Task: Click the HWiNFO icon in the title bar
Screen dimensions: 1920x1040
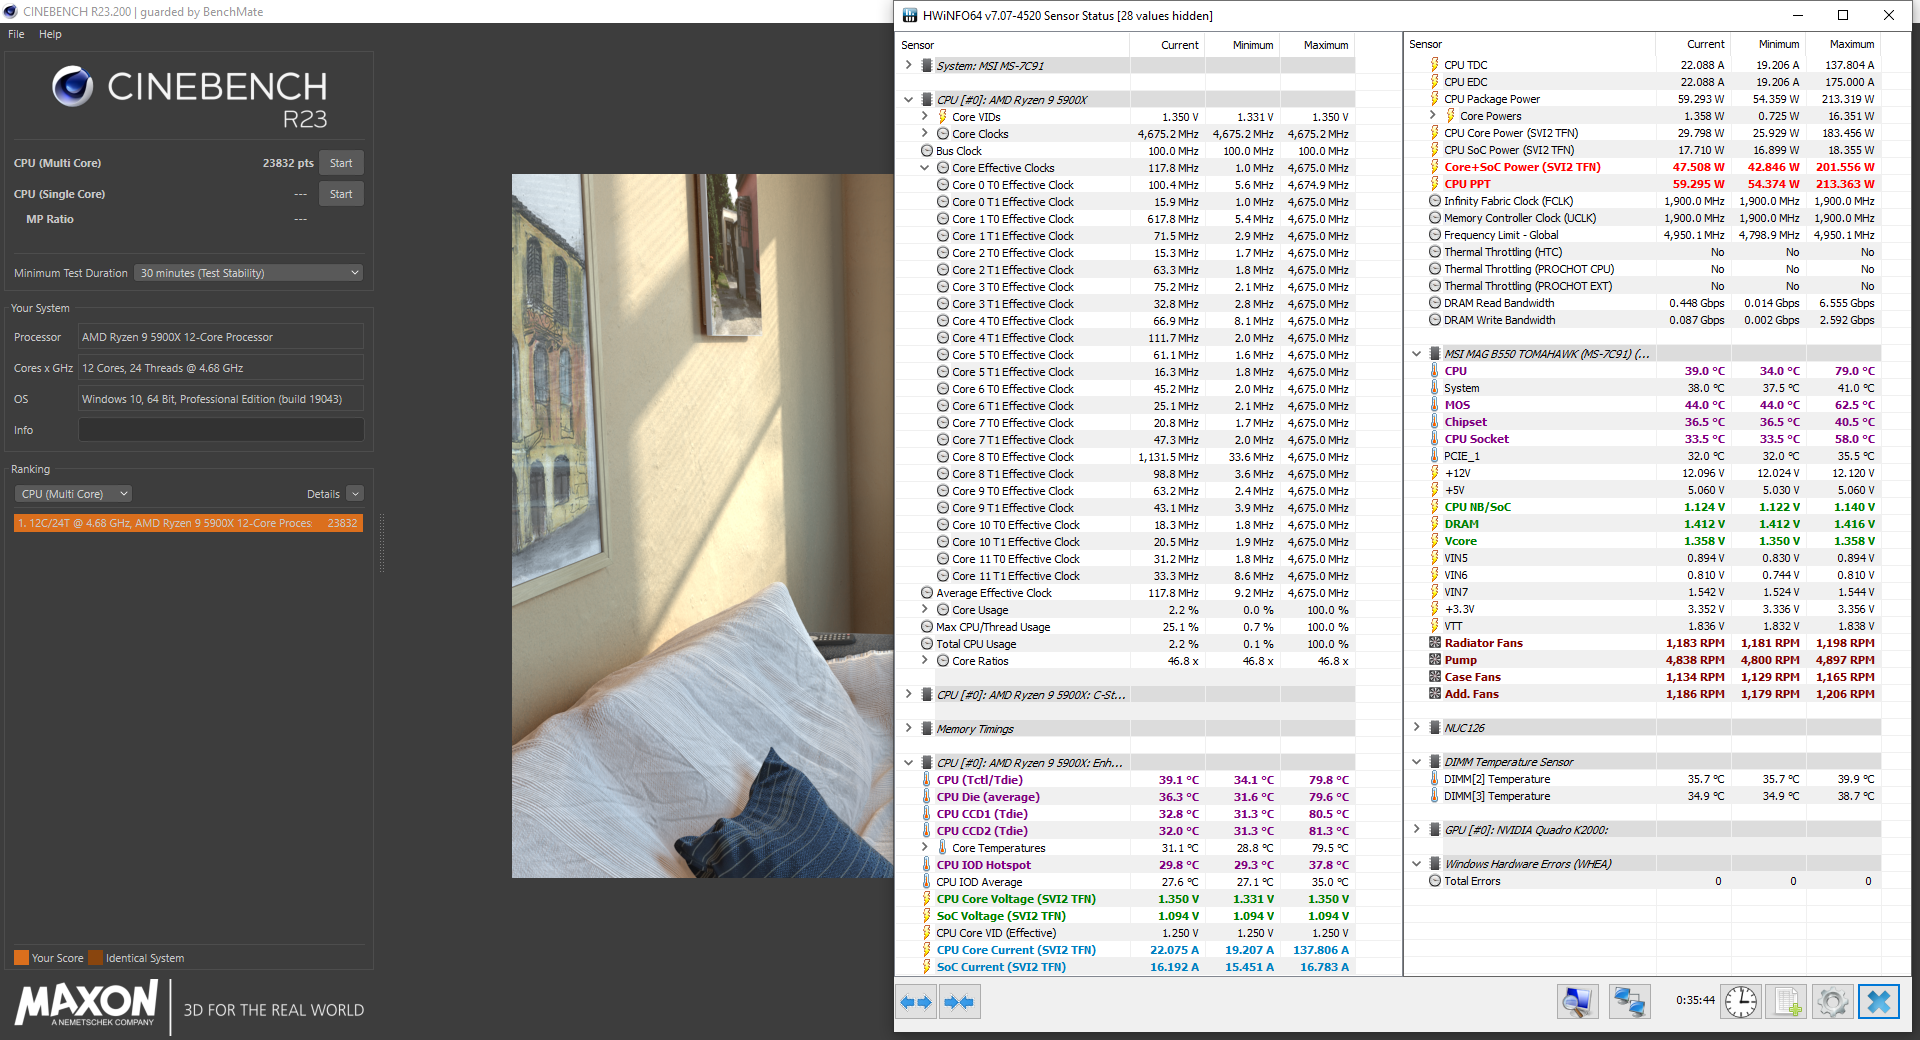Action: [x=910, y=15]
